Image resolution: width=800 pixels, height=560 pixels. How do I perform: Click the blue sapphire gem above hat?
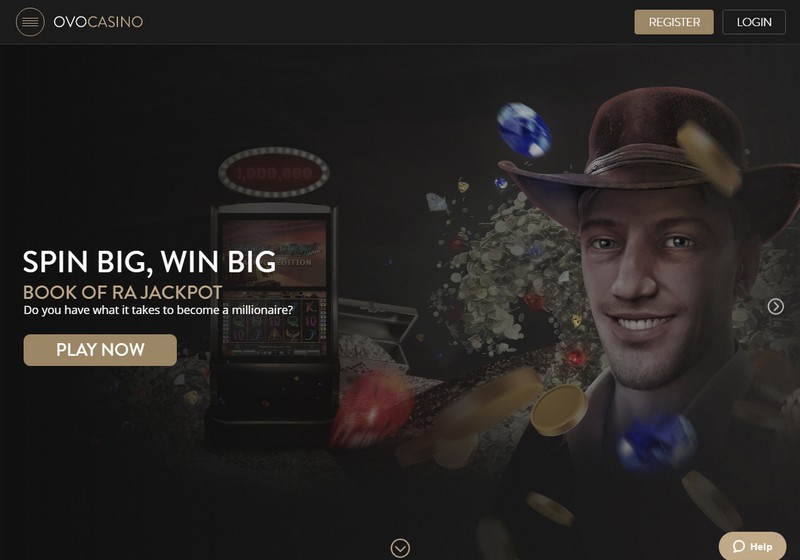524,130
